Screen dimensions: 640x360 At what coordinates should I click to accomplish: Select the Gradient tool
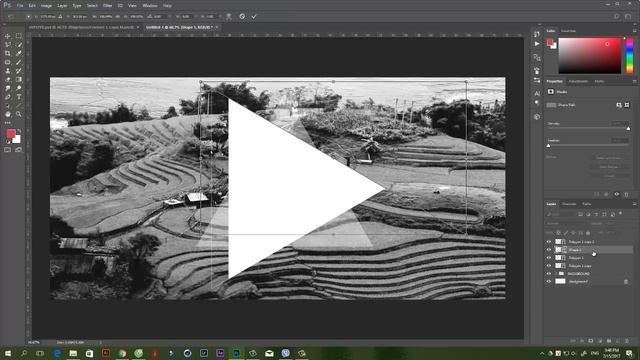19,80
